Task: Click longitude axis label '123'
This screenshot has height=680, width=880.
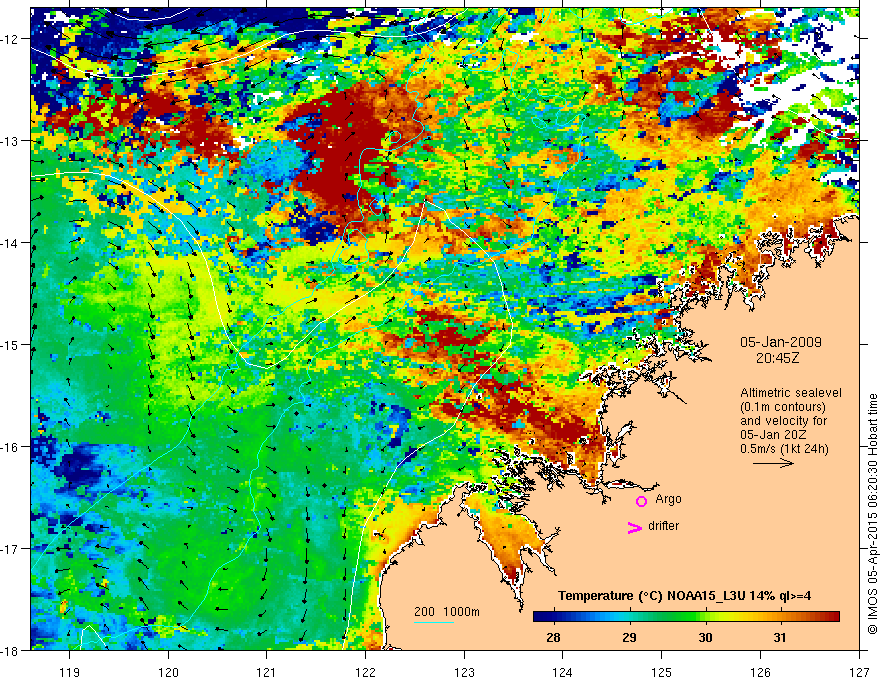Action: [464, 672]
